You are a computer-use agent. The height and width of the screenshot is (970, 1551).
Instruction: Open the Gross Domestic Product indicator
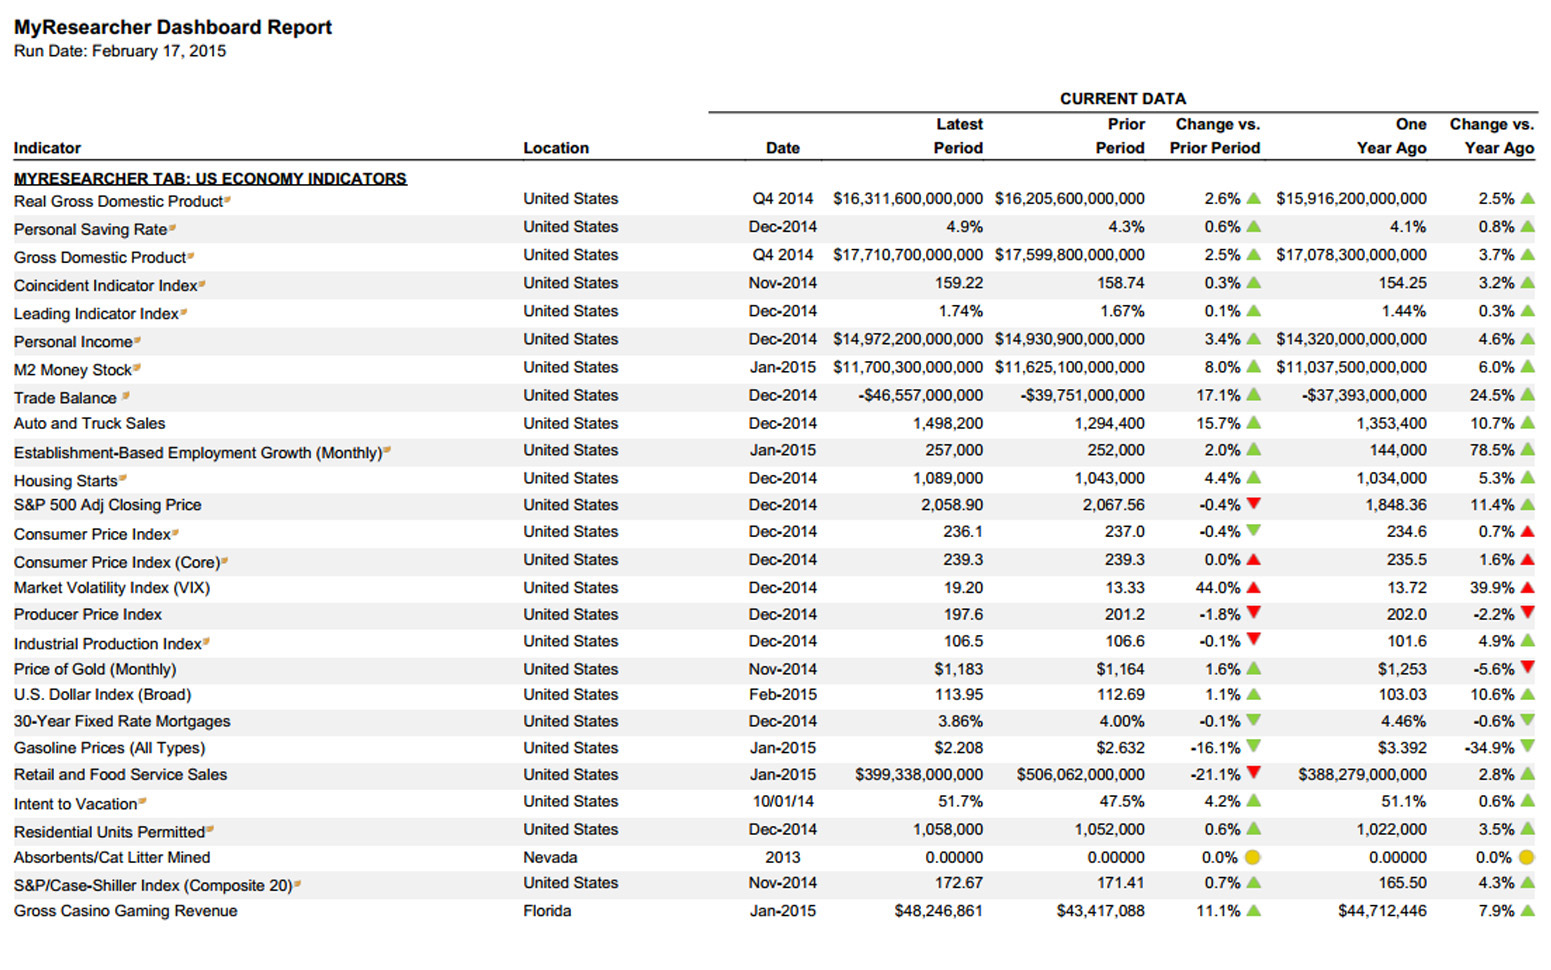coord(100,257)
